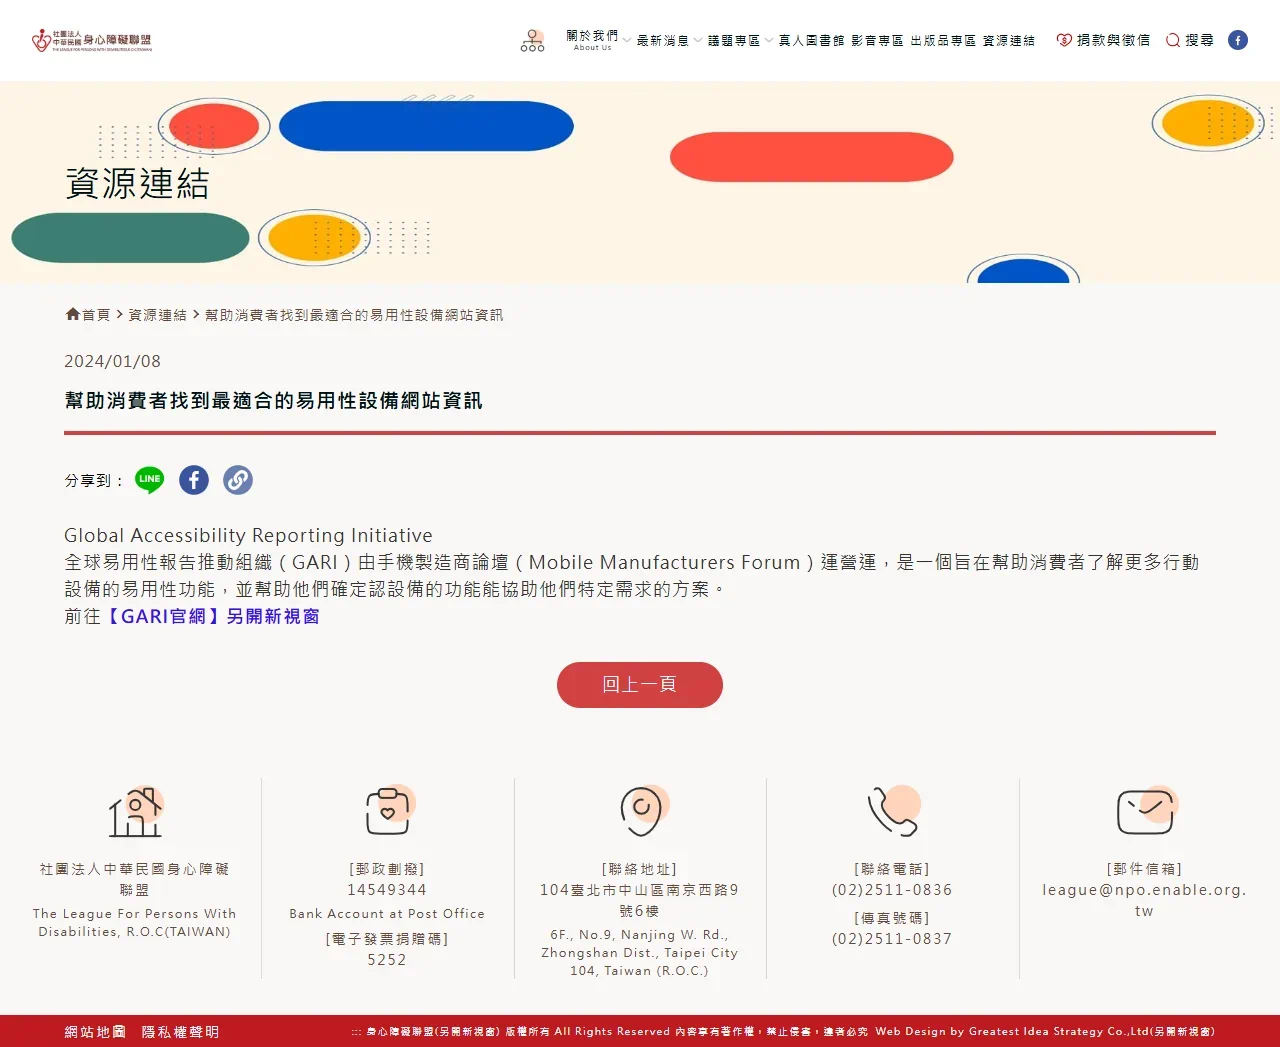Viewport: 1280px width, 1047px height.
Task: Click the heart icon next to 捐款與徵信
Action: (x=1062, y=40)
